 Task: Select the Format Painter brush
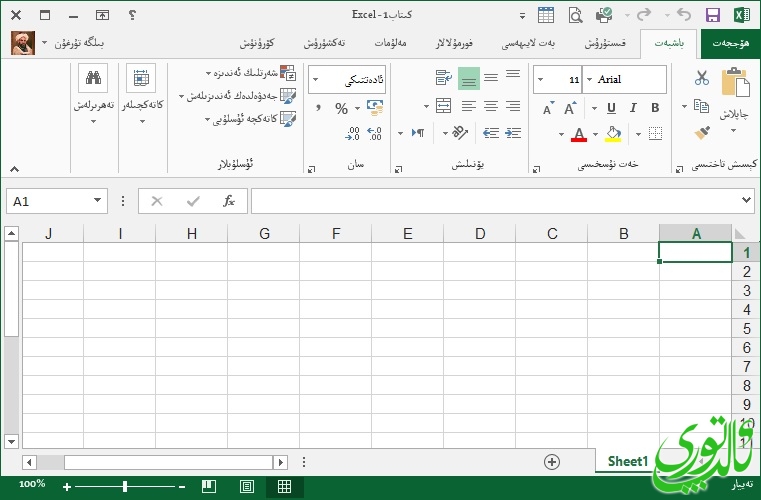[702, 133]
